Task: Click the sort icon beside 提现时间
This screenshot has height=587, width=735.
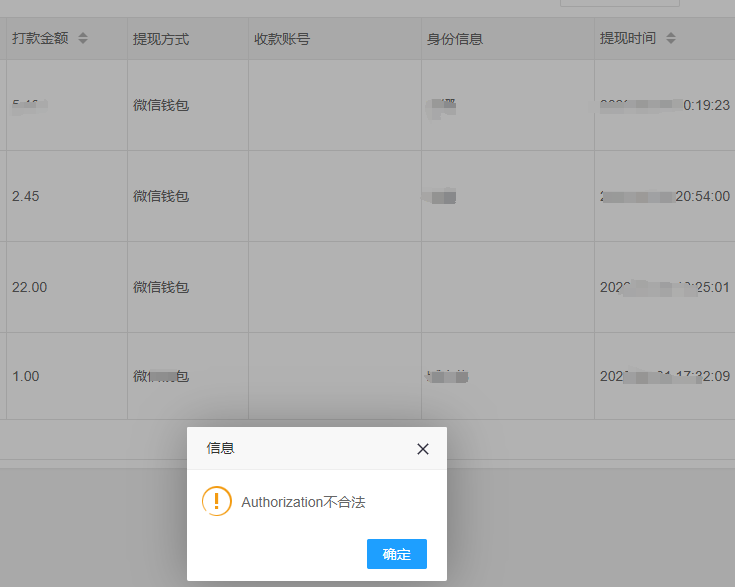Action: (671, 38)
